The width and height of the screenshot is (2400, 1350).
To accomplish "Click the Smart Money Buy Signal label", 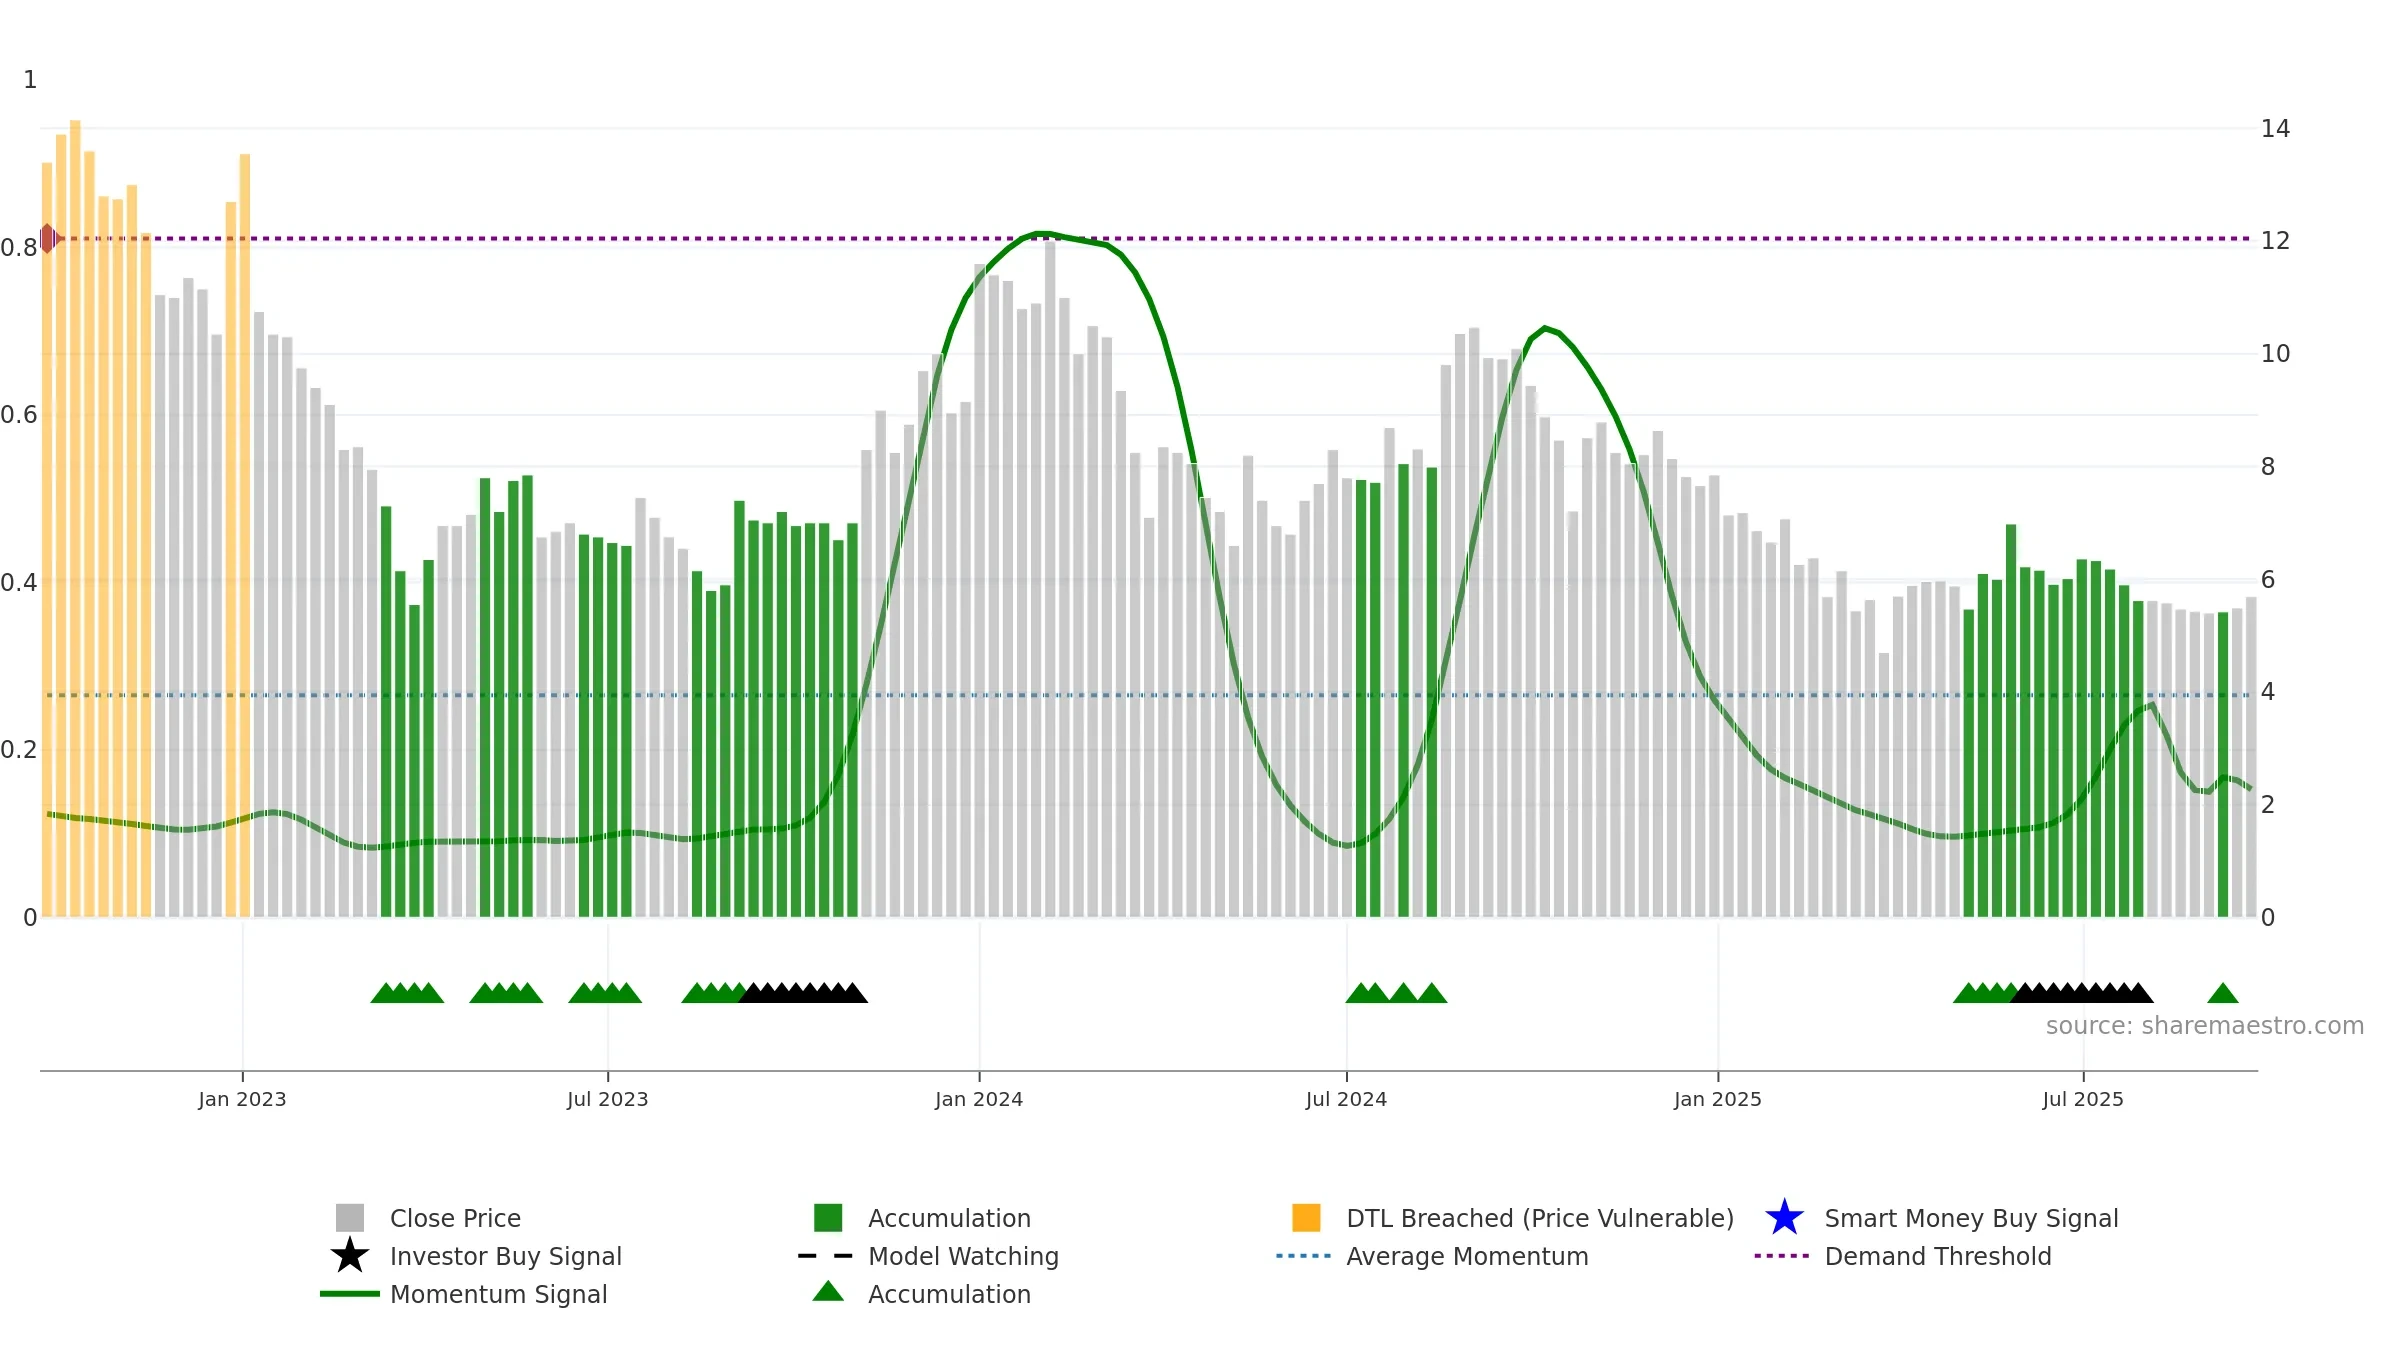I will click(1971, 1218).
